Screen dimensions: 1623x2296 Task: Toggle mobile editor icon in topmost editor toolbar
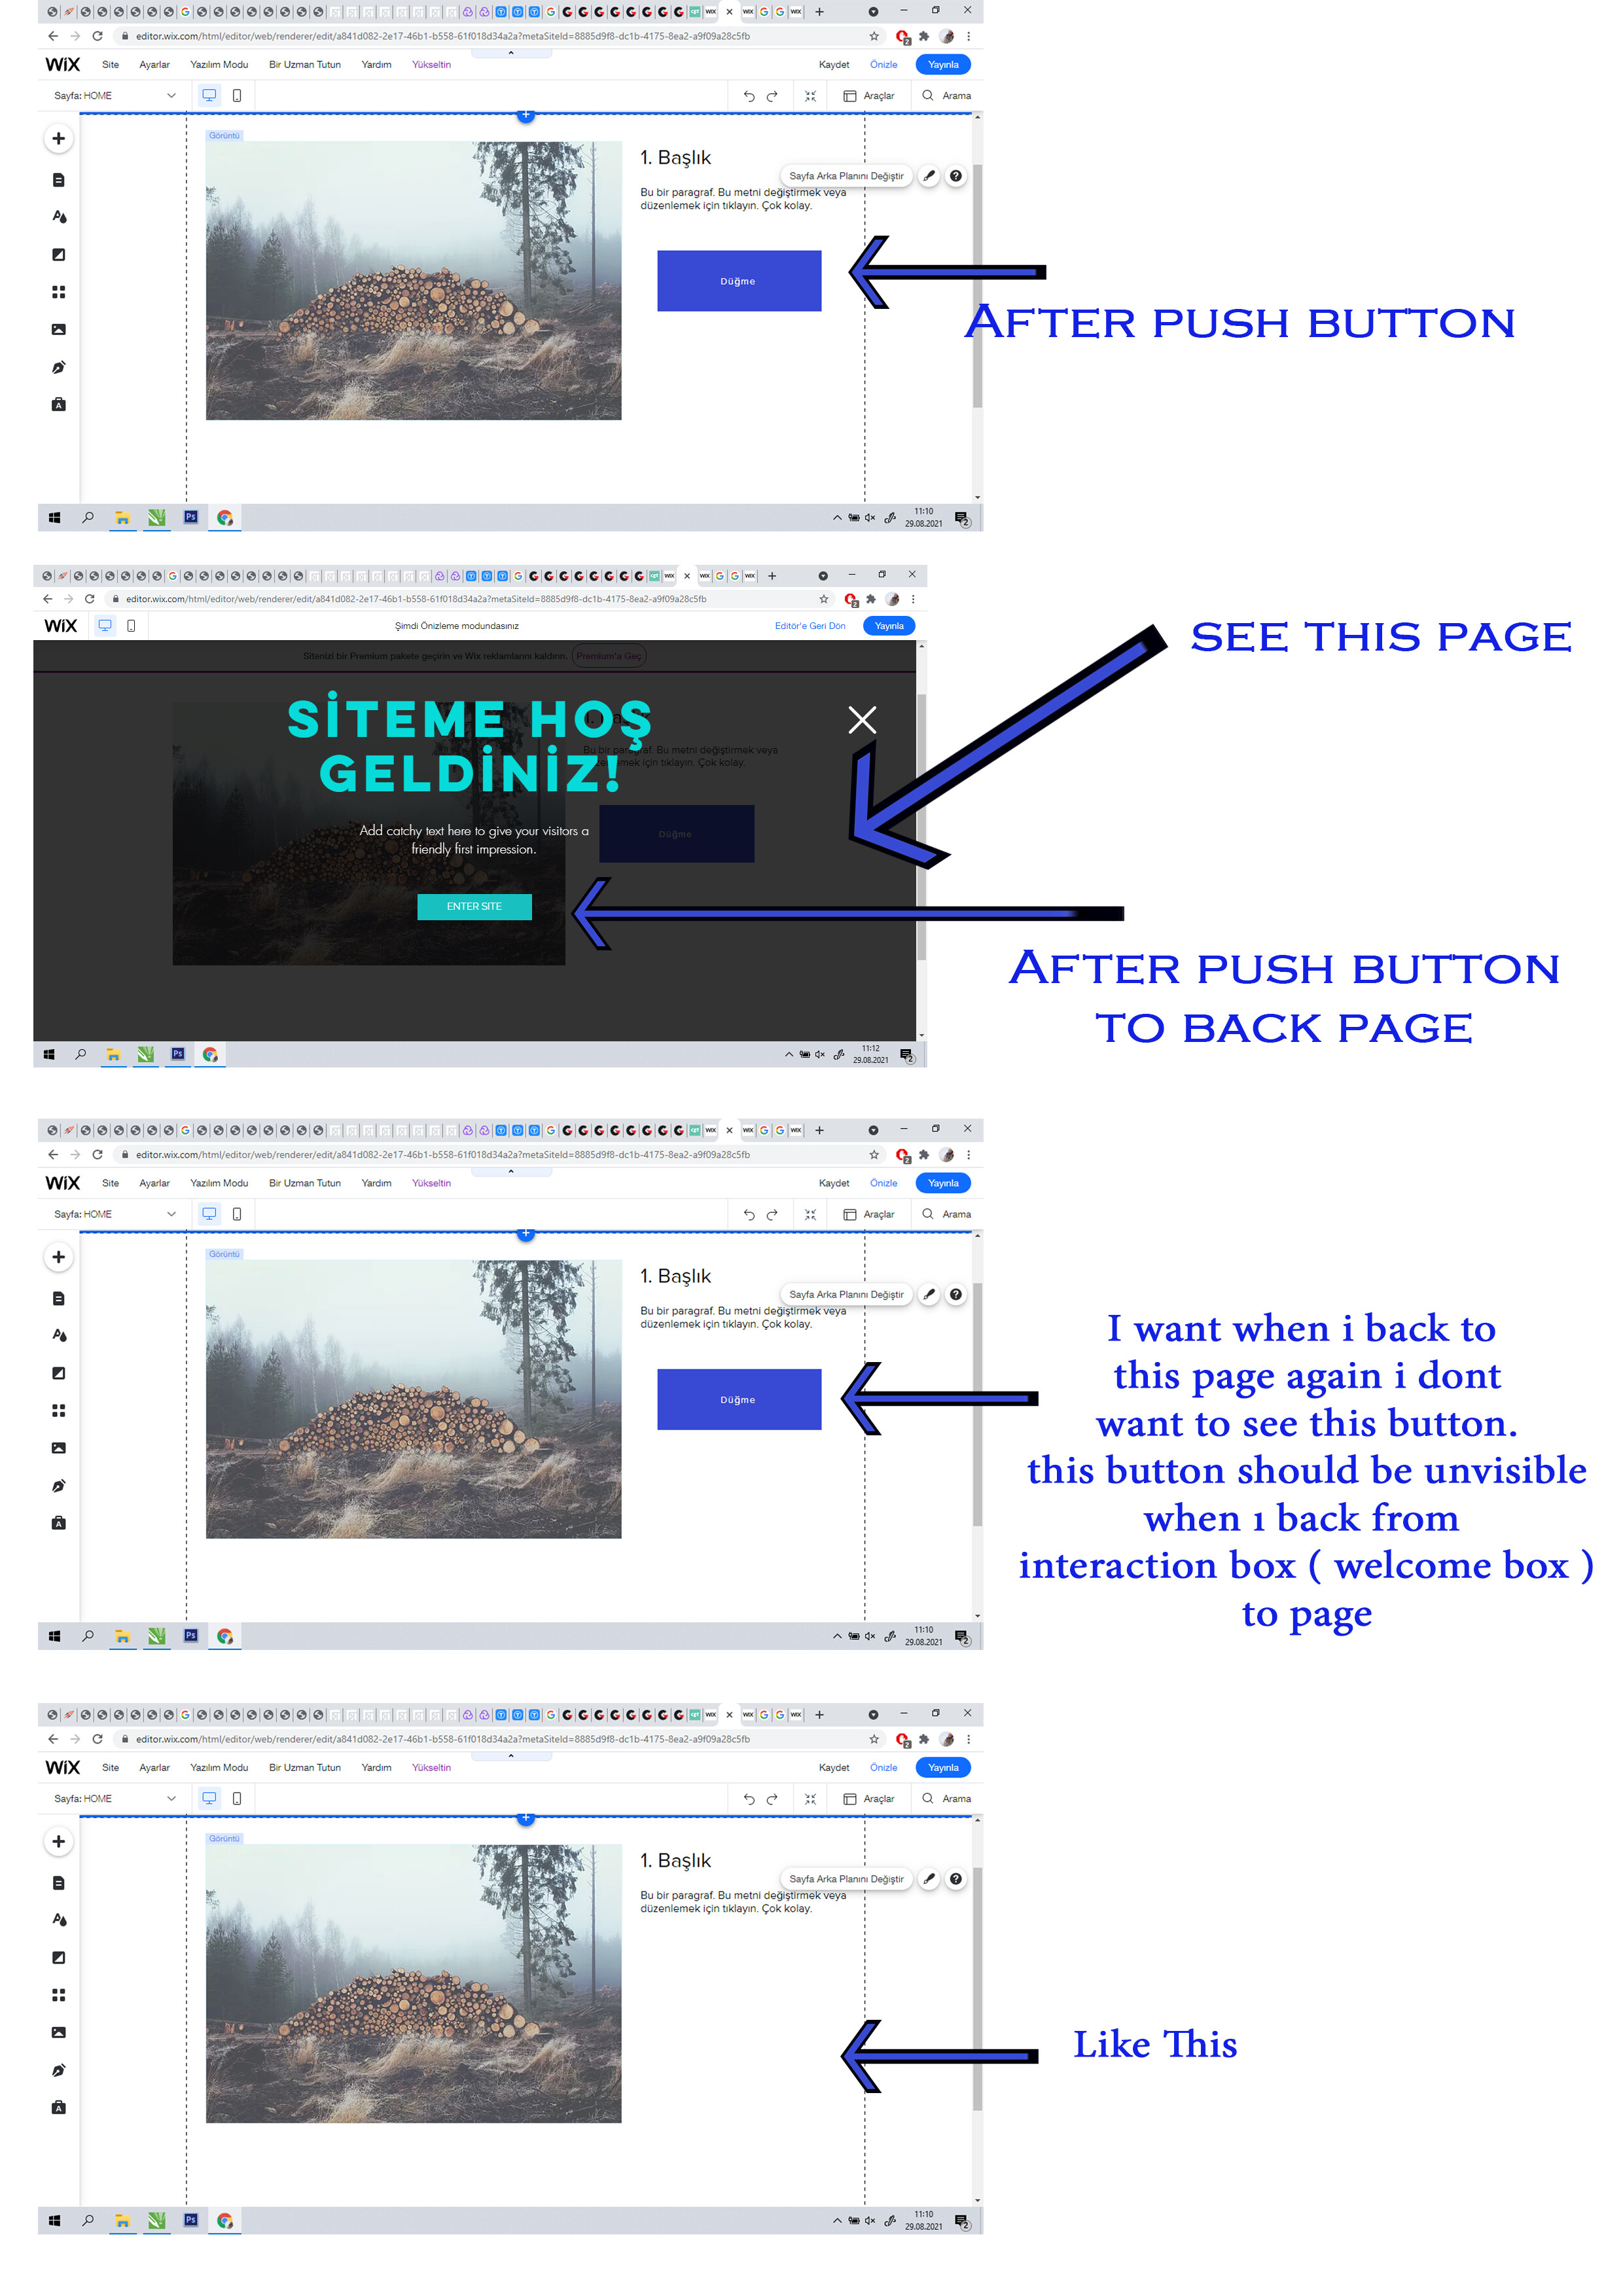(237, 96)
